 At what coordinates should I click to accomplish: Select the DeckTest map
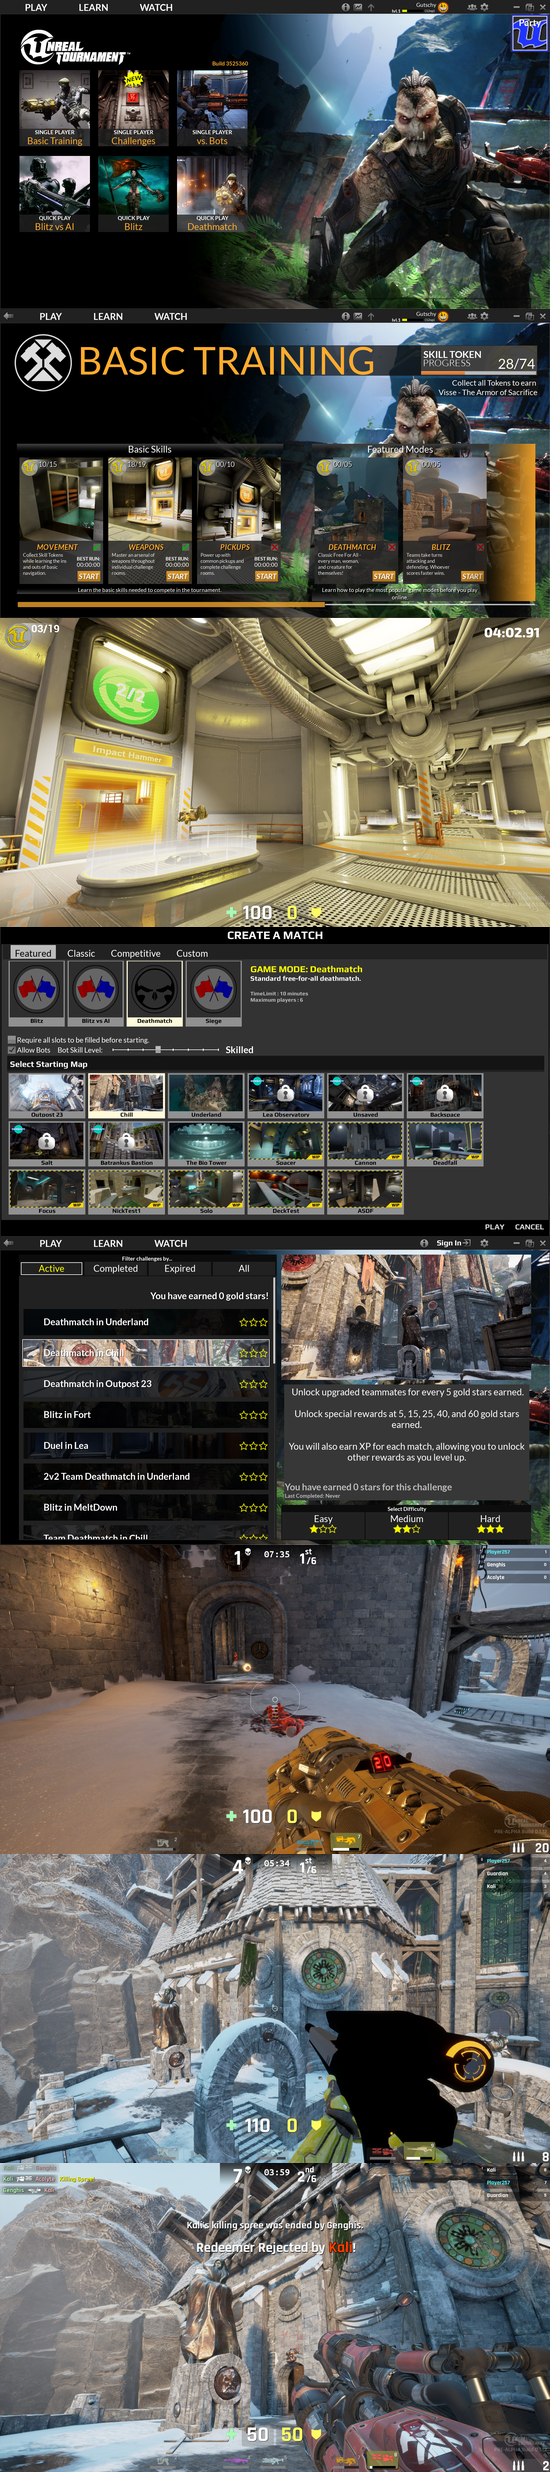[x=286, y=1192]
